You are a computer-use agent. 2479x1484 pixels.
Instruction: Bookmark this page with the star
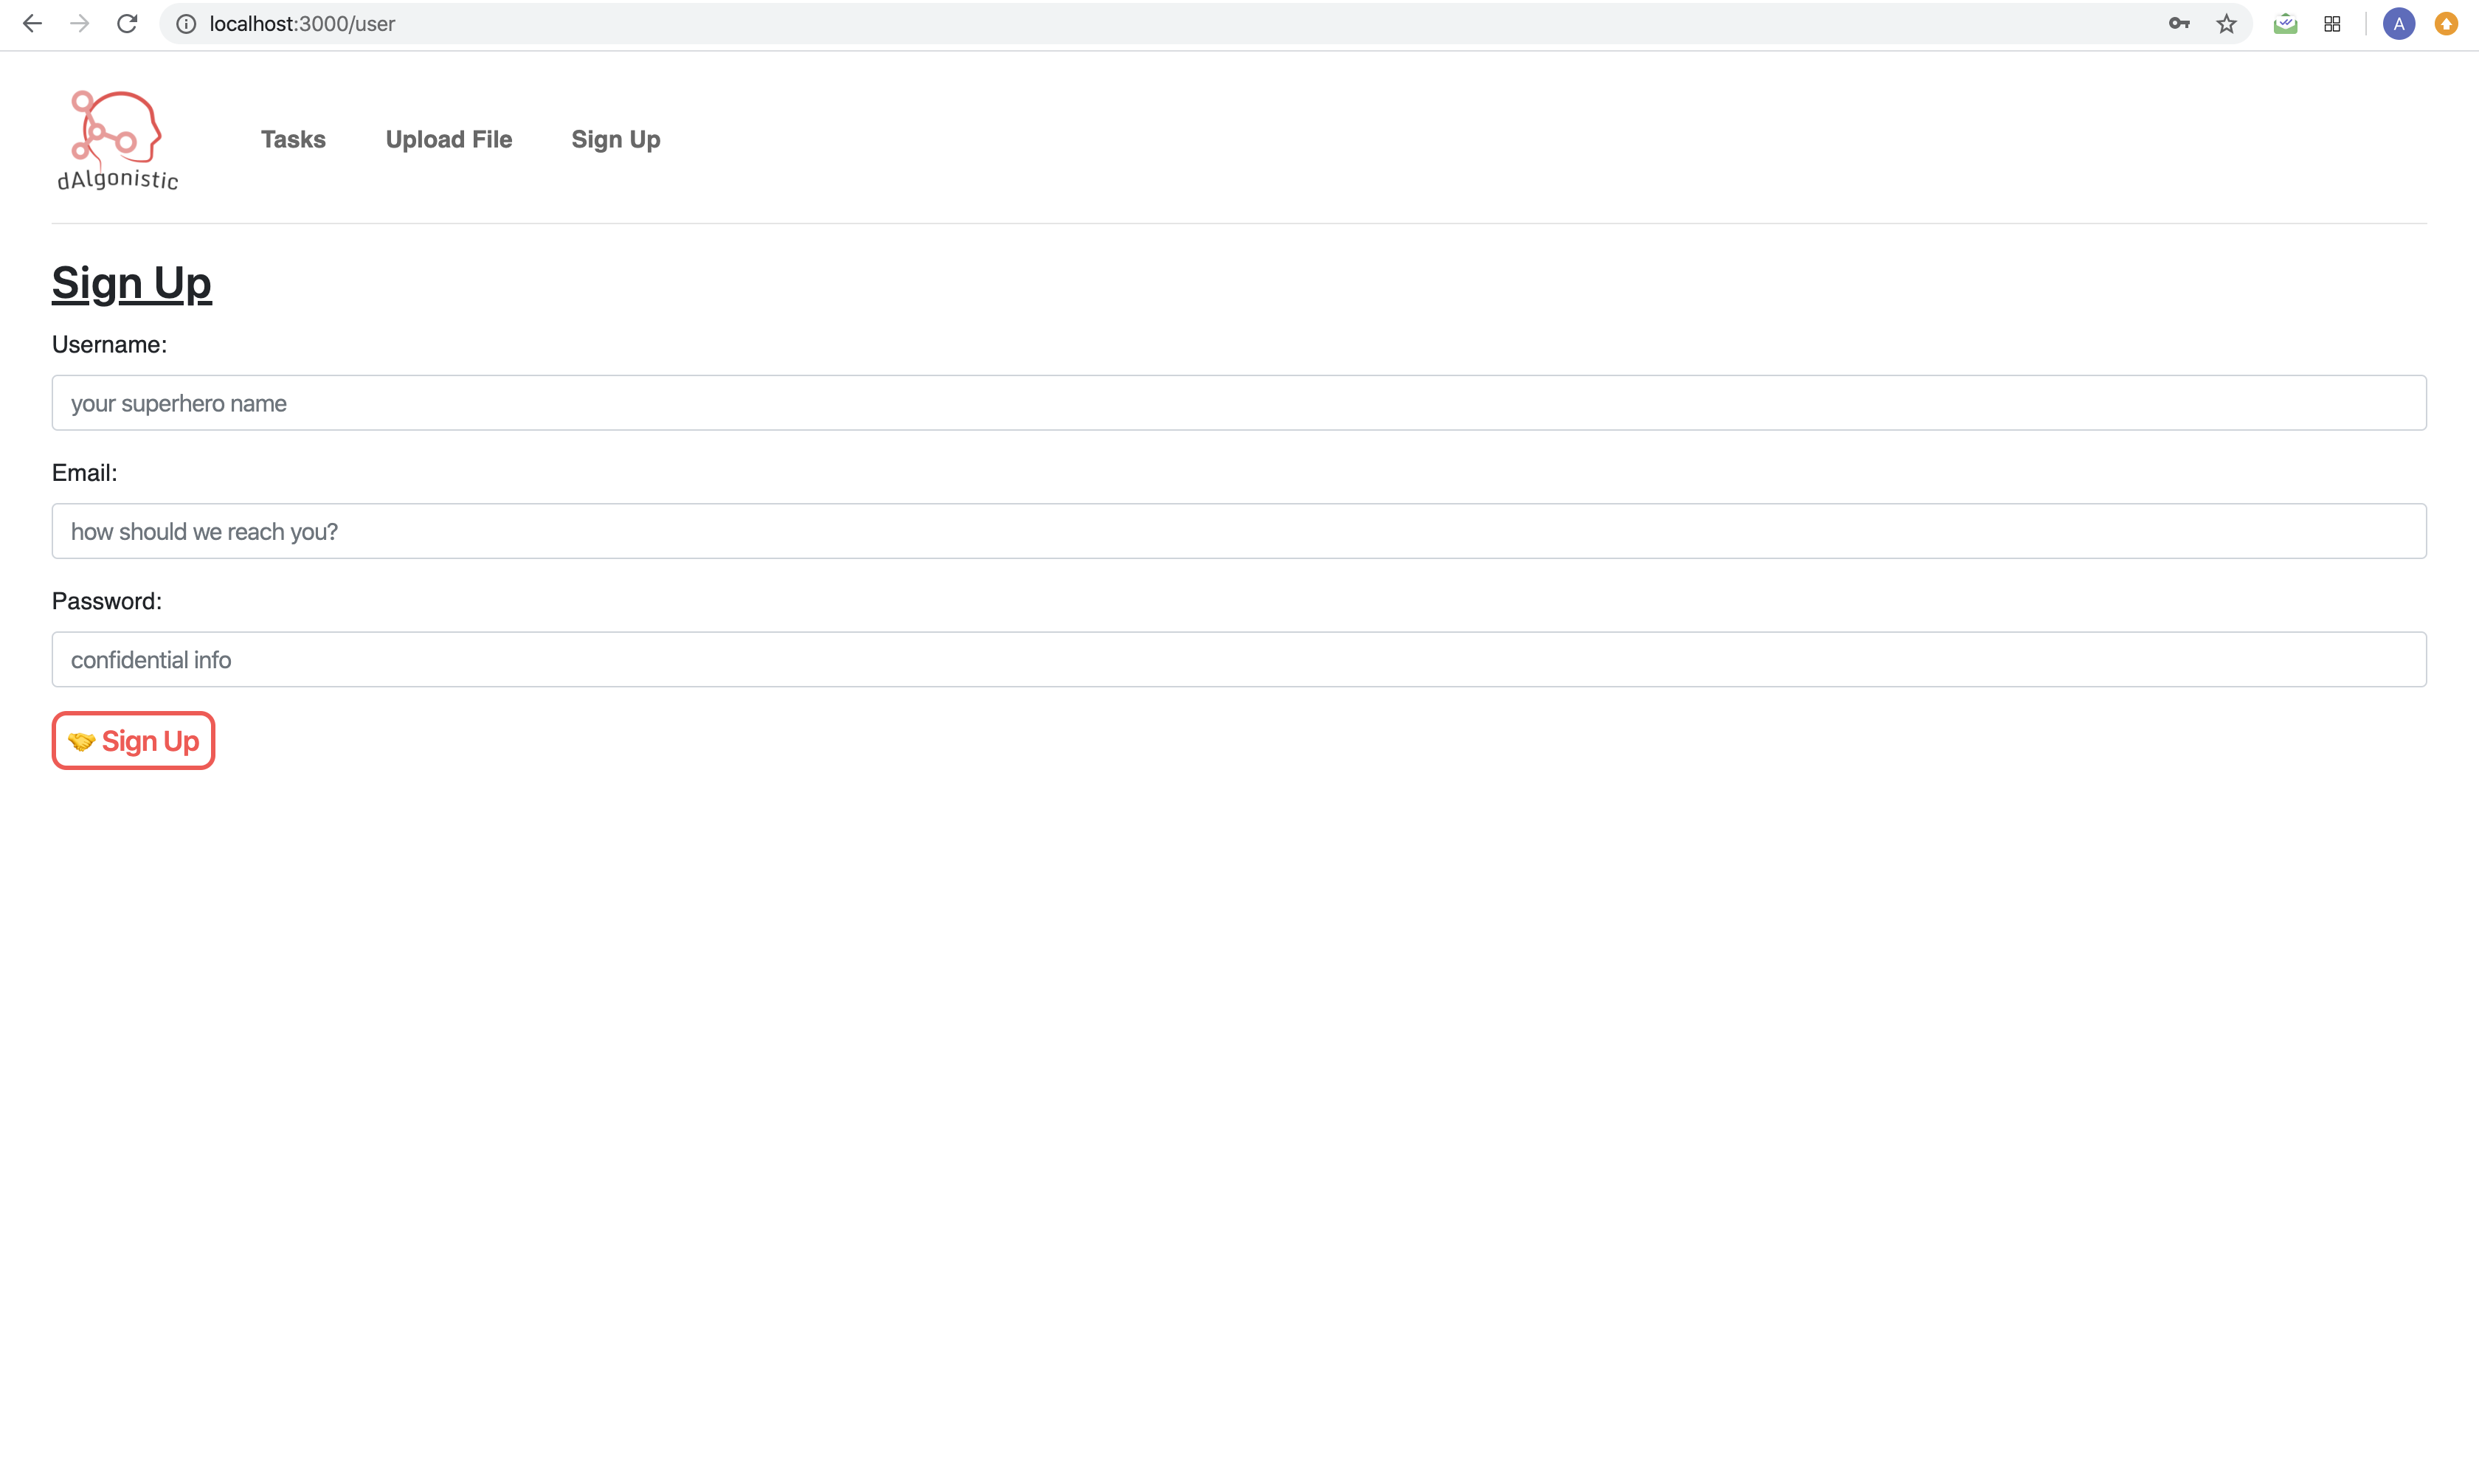(2226, 24)
